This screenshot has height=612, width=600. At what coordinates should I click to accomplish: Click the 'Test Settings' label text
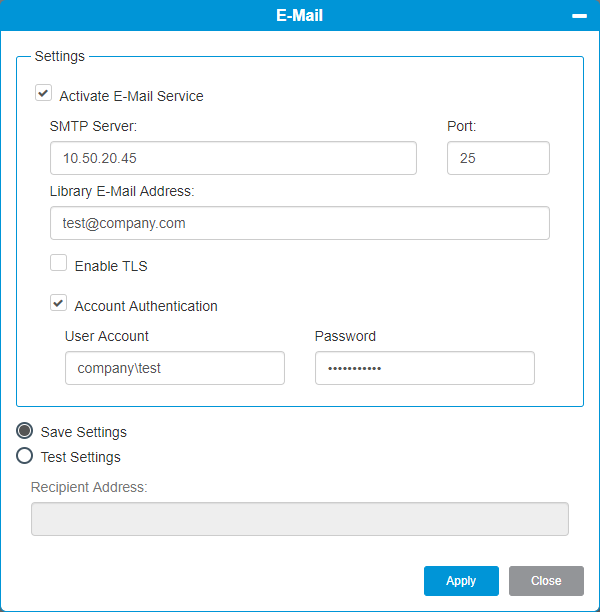tap(80, 457)
